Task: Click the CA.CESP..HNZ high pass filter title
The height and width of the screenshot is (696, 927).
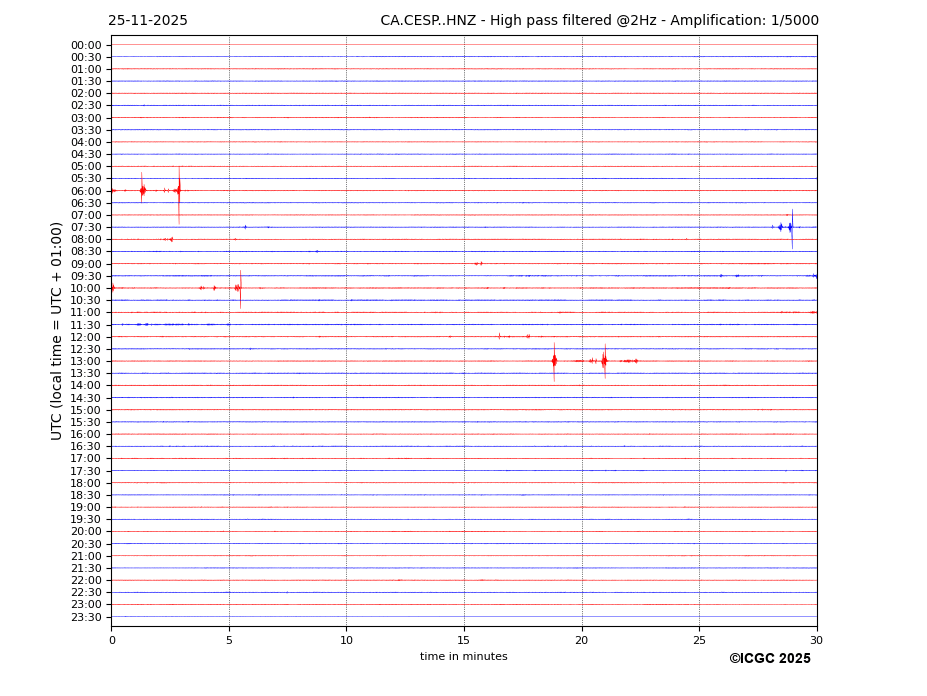Action: (x=599, y=21)
